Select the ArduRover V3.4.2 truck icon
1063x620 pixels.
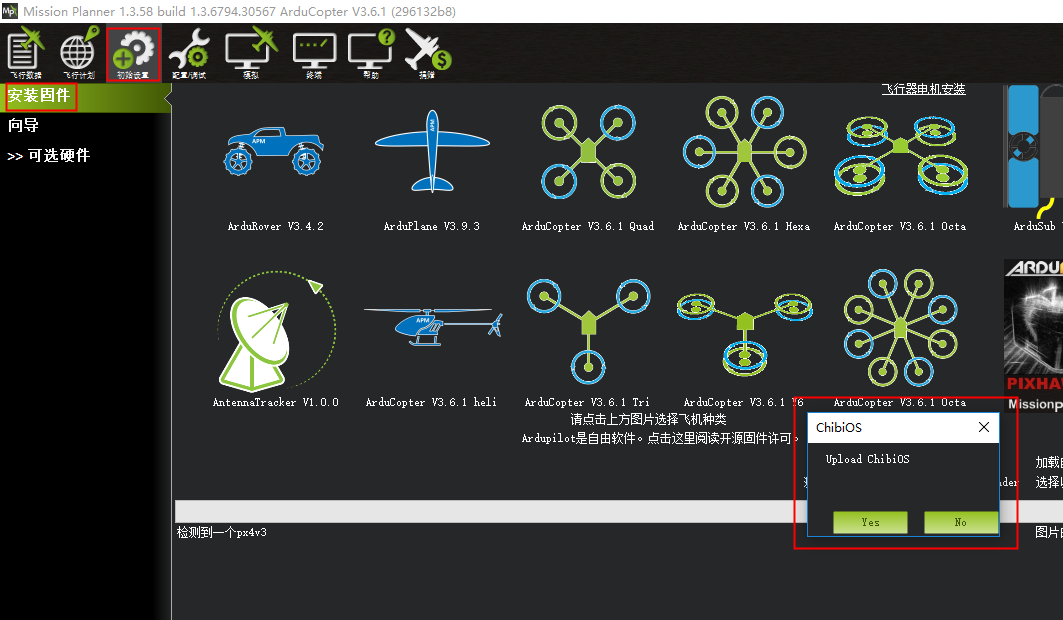(x=274, y=151)
